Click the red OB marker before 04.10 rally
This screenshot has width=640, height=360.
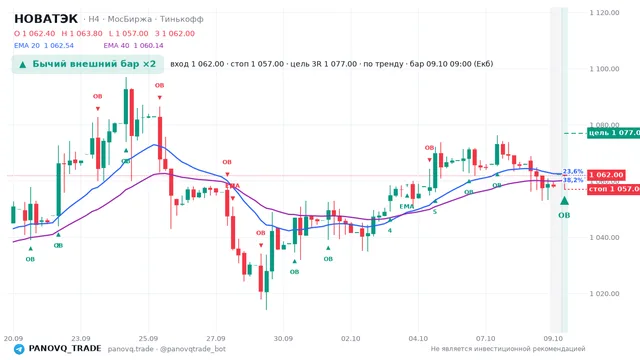click(x=429, y=148)
